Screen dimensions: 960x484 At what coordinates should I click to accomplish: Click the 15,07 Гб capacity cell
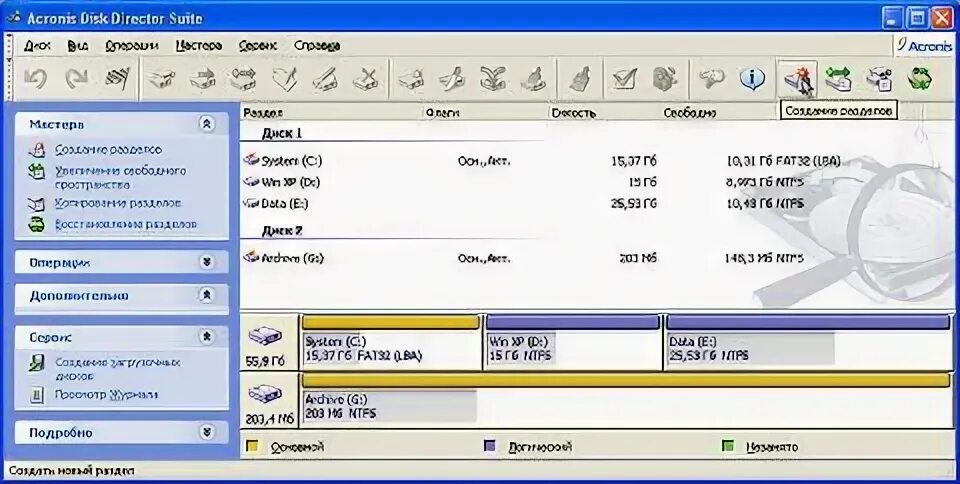(x=634, y=161)
